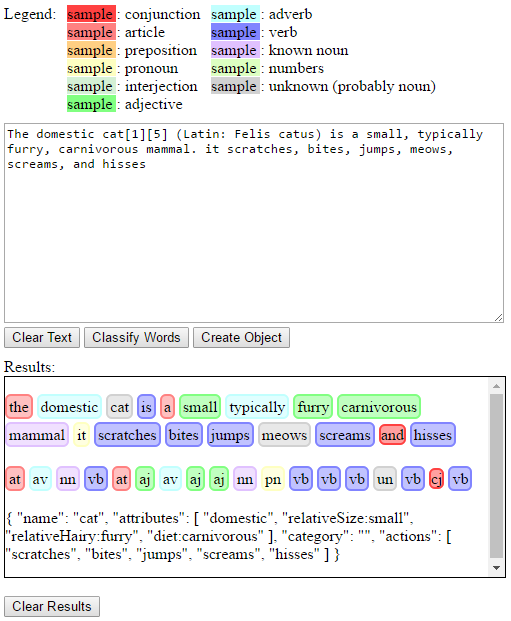
Task: Select the blue verb sample swatch
Action: point(235,32)
